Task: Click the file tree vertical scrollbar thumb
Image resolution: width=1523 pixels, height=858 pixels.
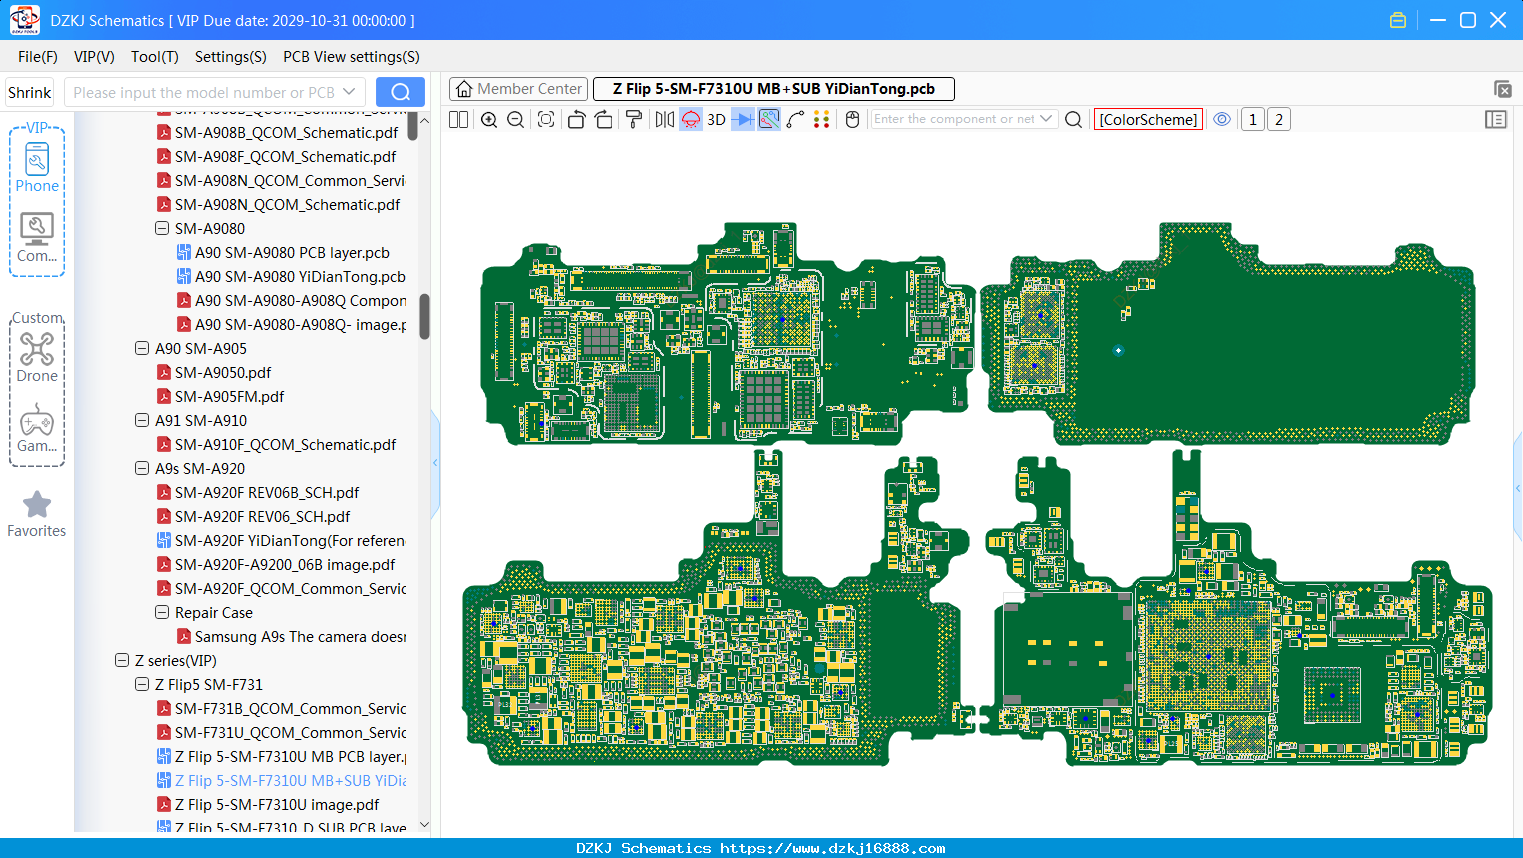Action: (x=424, y=316)
